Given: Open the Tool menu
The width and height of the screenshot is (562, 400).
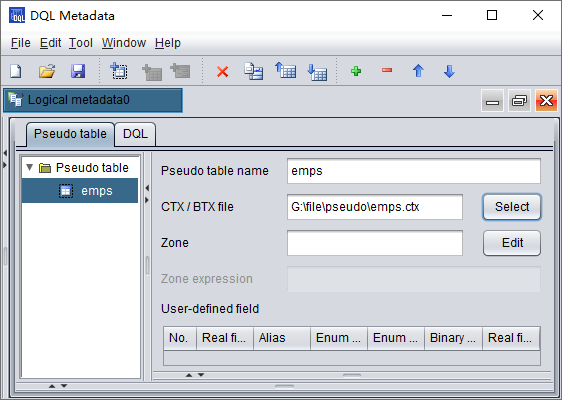Looking at the screenshot, I should coord(81,43).
